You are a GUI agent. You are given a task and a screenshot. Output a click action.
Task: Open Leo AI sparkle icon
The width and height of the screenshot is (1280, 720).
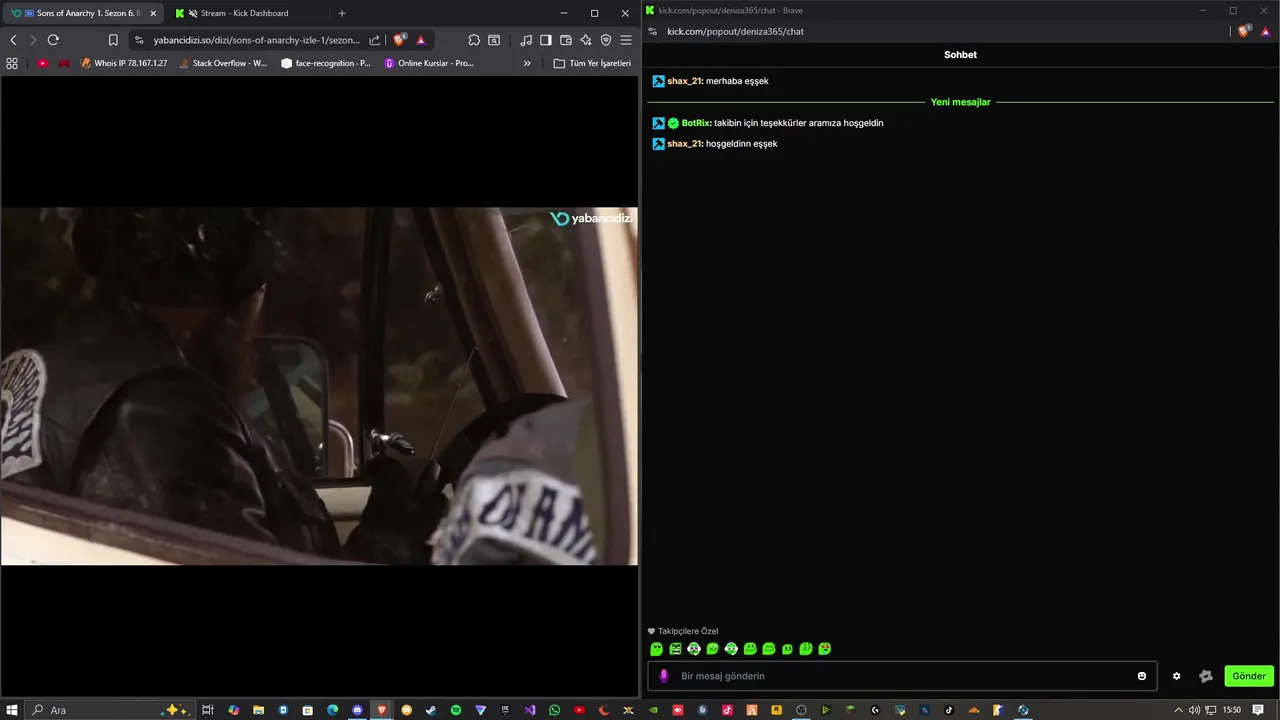(586, 40)
